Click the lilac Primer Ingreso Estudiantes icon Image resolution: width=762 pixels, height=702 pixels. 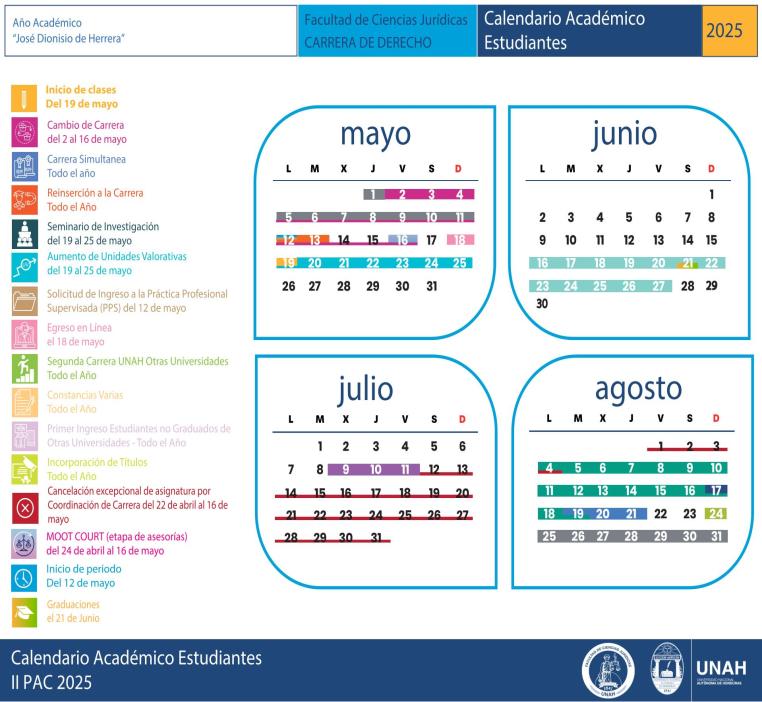pos(24,436)
